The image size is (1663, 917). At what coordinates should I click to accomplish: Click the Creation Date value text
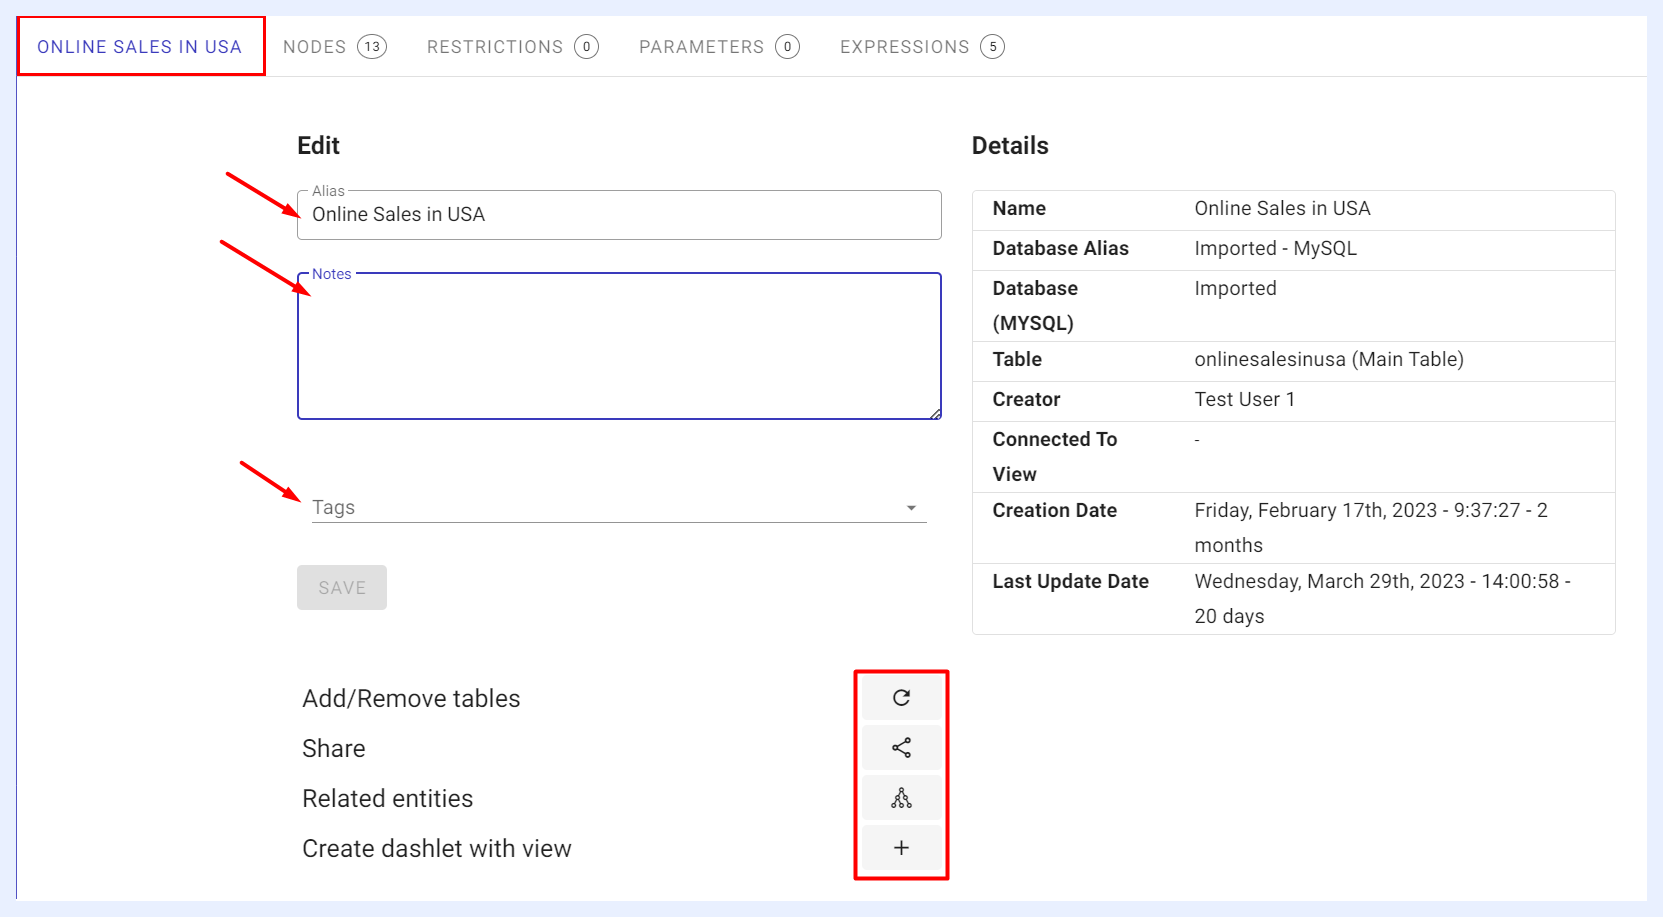(1371, 527)
